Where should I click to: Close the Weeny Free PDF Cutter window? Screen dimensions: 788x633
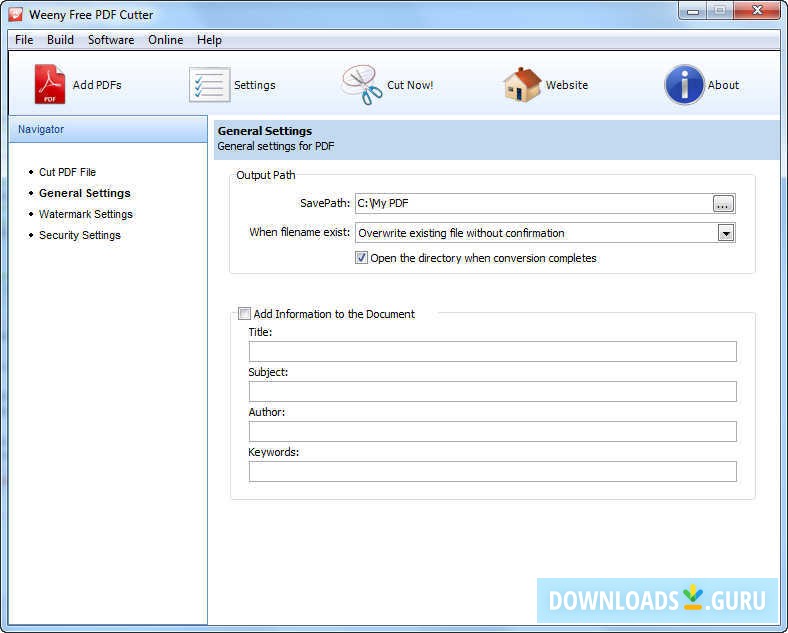757,11
